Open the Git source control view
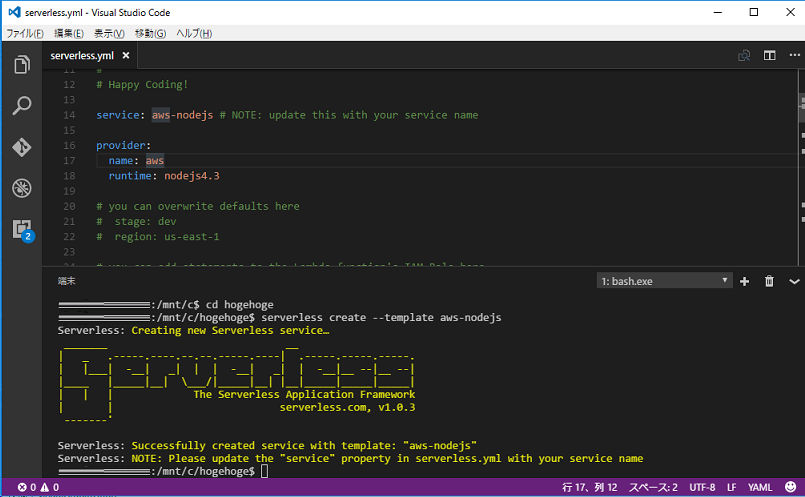Image resolution: width=805 pixels, height=497 pixels. (x=22, y=147)
